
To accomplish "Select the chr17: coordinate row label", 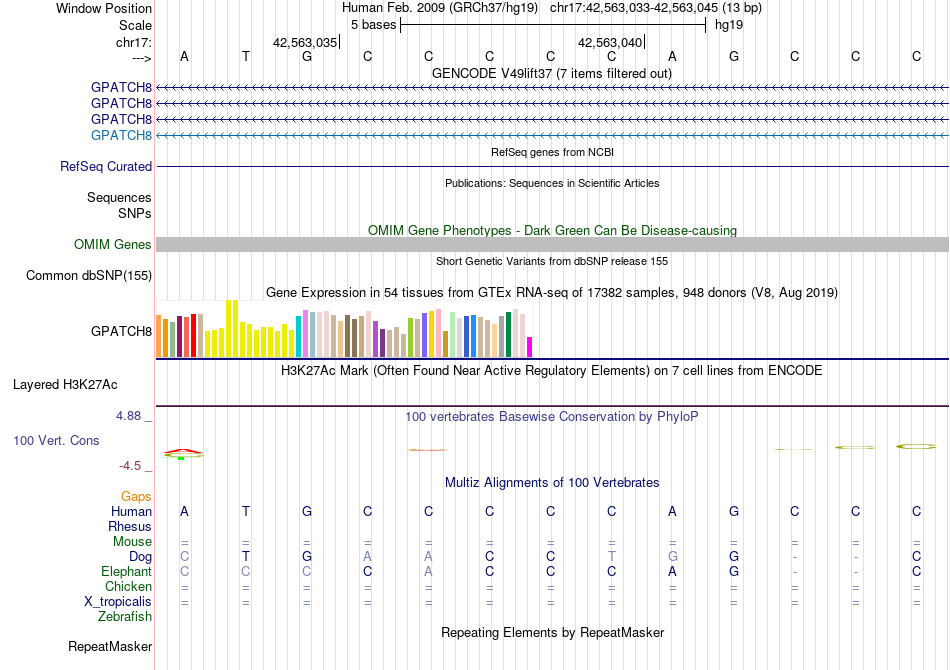I will pos(134,42).
